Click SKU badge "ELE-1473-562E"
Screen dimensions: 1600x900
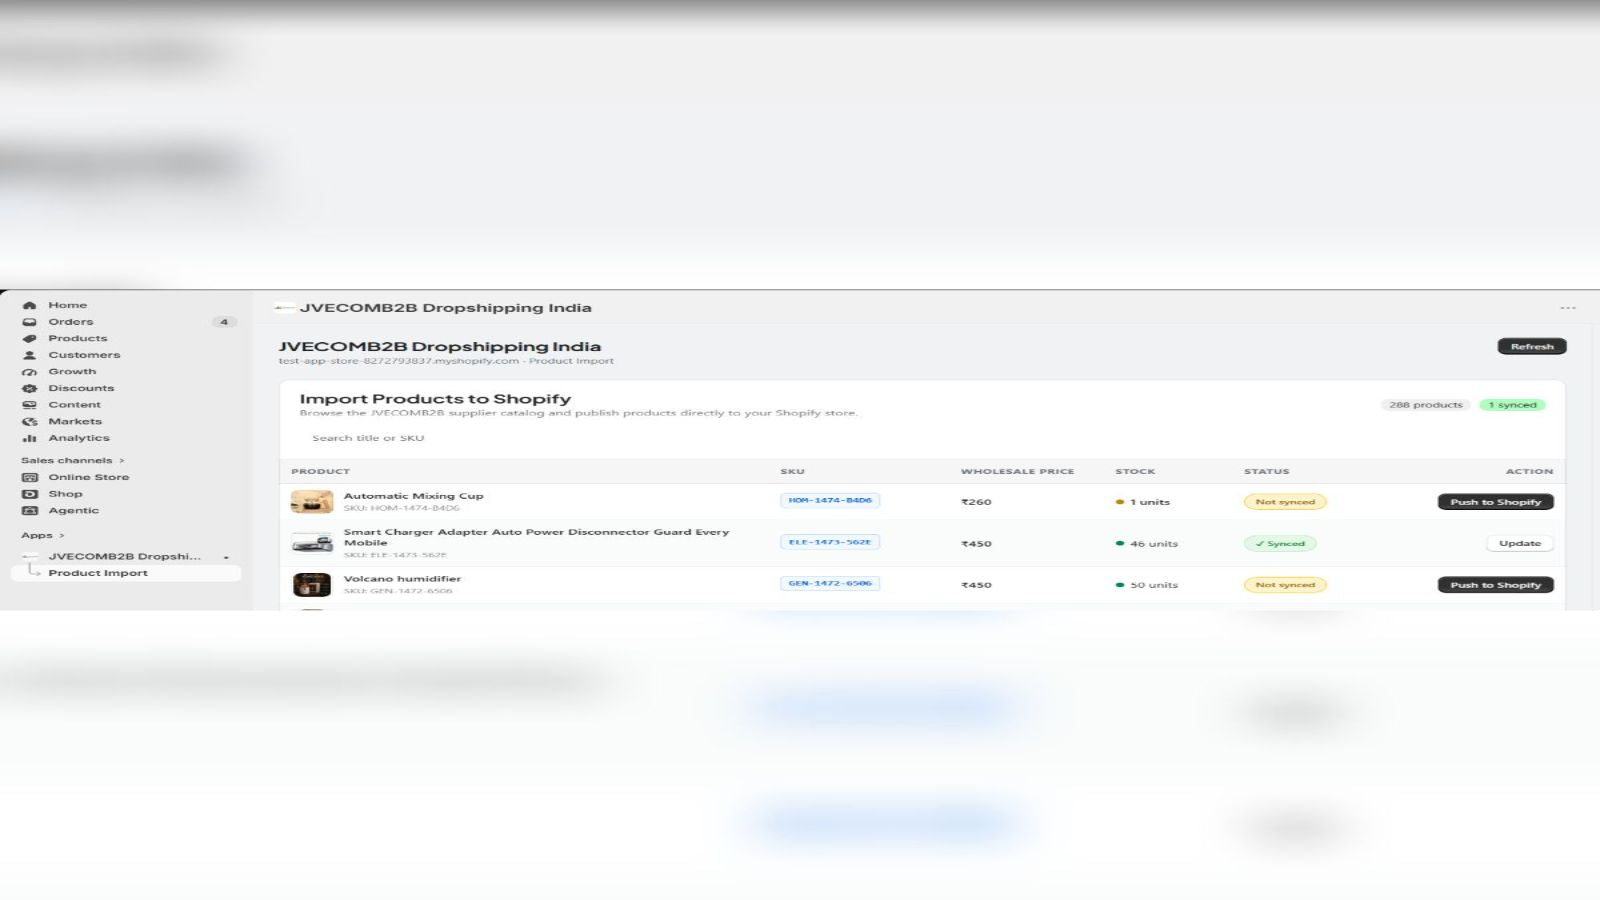830,542
